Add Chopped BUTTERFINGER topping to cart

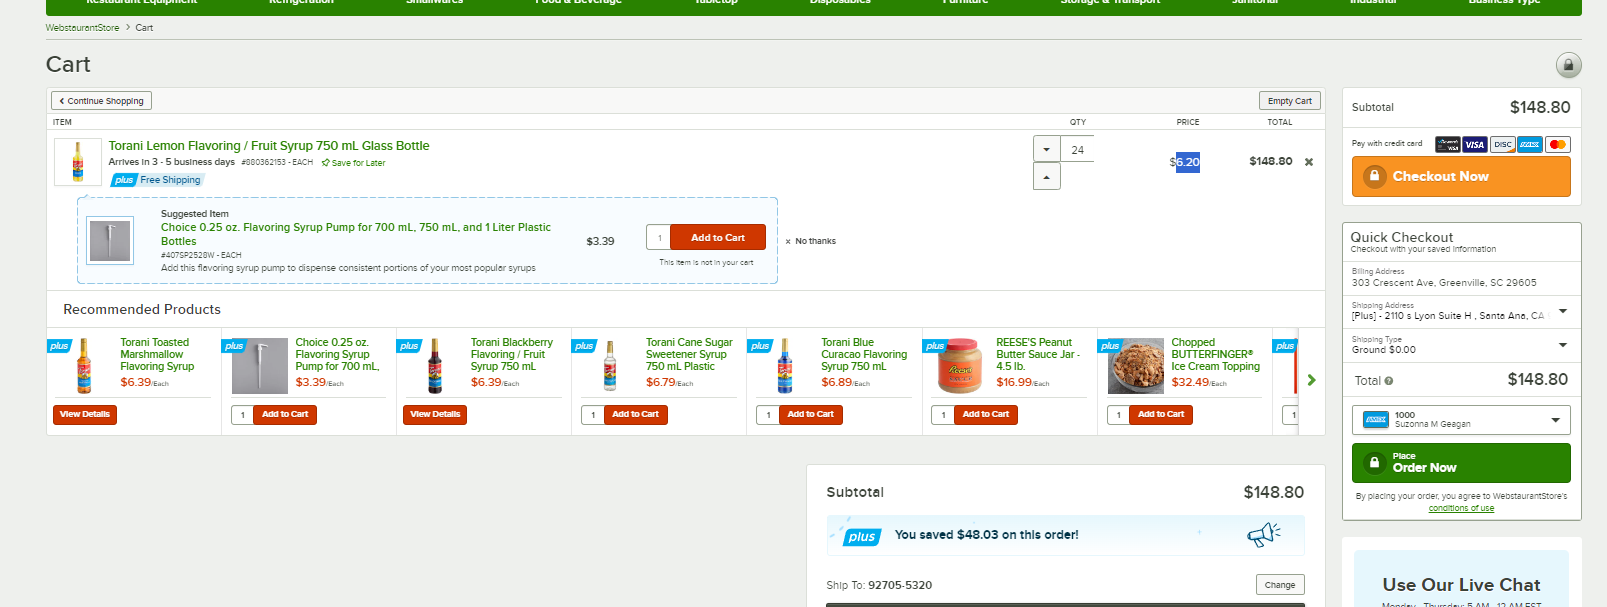(x=1161, y=415)
